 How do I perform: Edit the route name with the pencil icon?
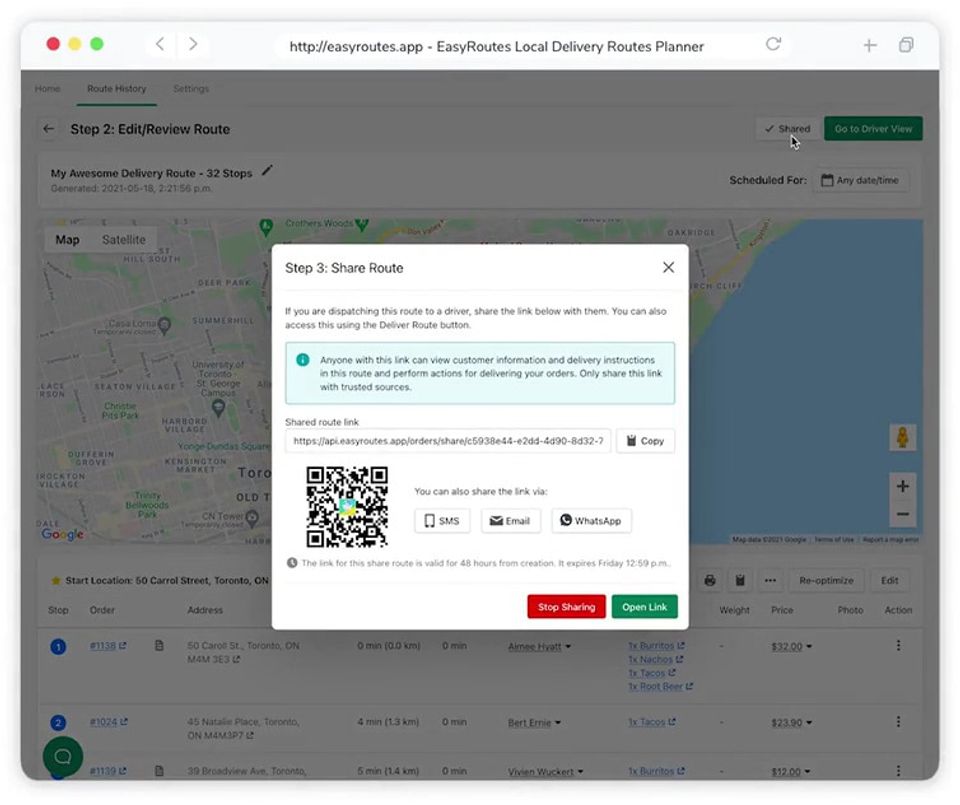[x=267, y=171]
